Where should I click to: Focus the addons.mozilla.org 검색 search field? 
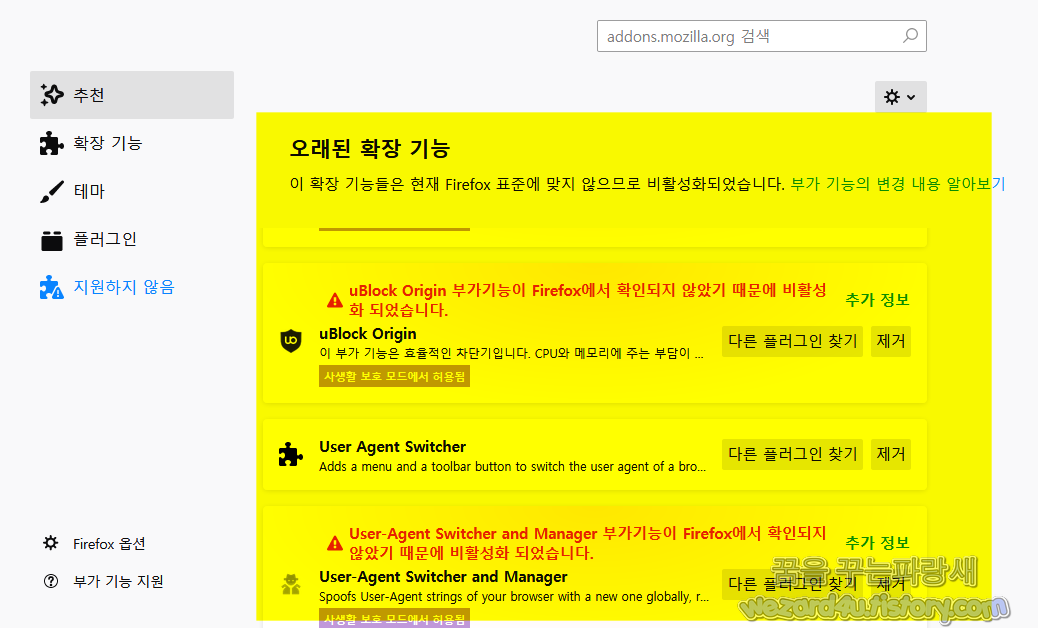click(x=761, y=36)
